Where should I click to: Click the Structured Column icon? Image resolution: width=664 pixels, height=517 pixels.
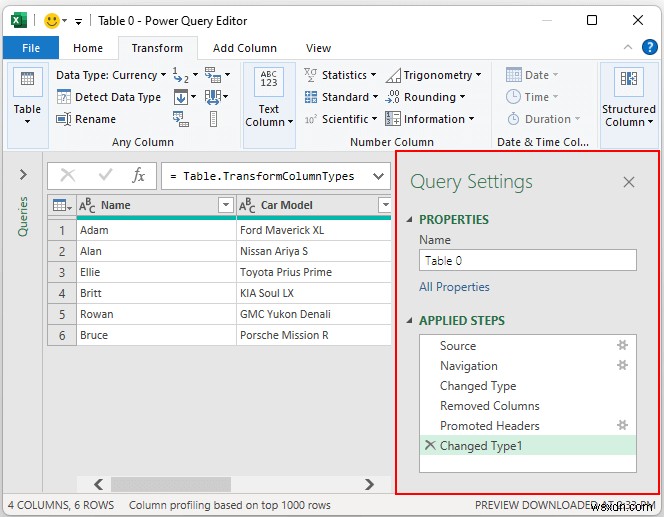[x=628, y=81]
